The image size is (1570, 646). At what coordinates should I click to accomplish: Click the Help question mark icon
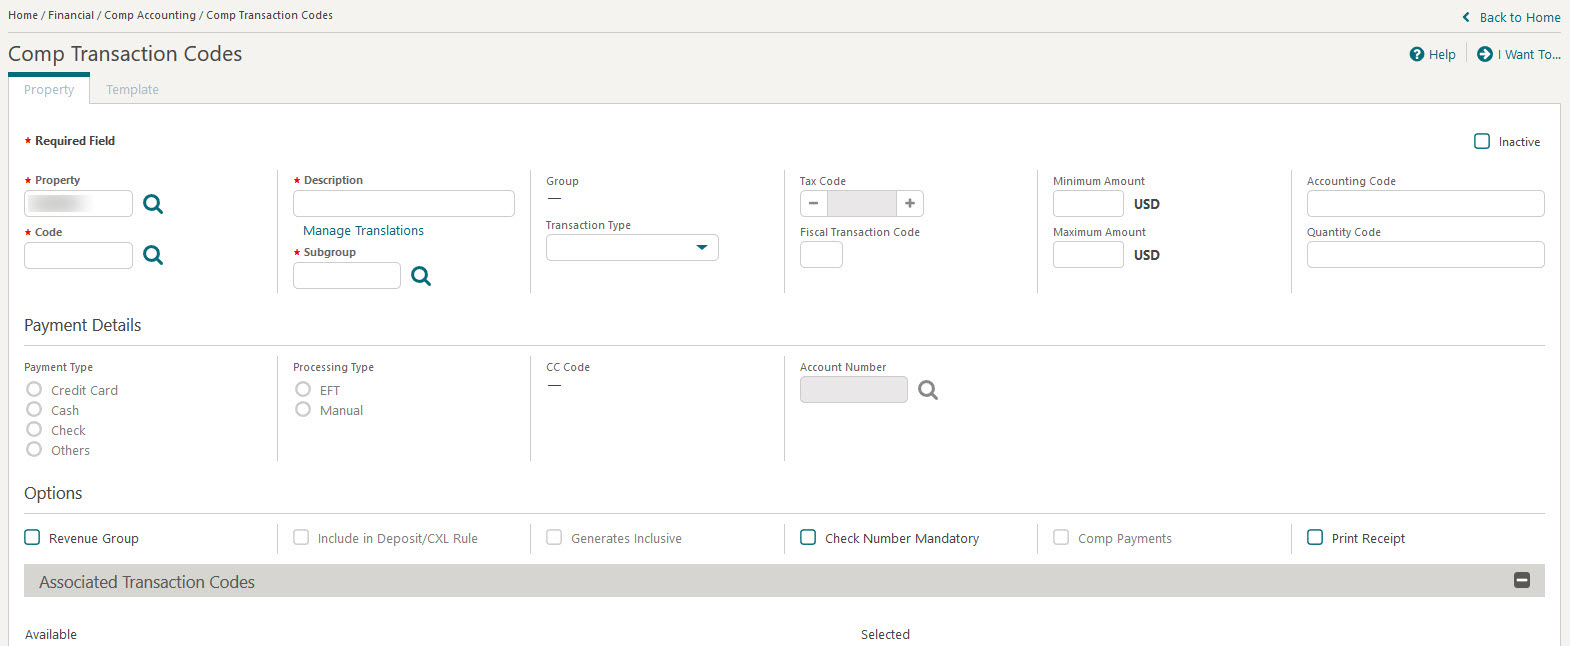(1417, 55)
